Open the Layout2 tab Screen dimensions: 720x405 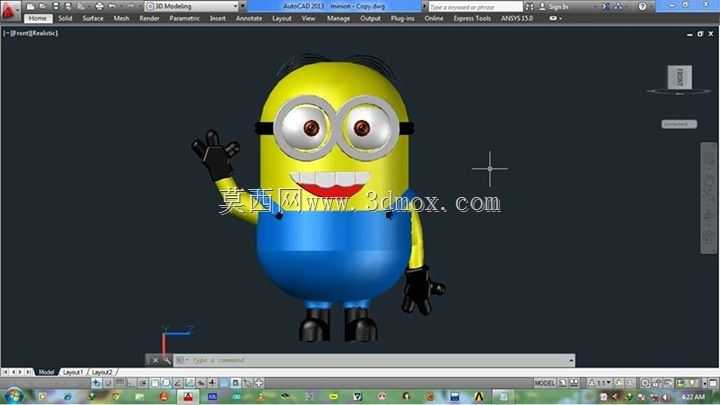coord(102,372)
